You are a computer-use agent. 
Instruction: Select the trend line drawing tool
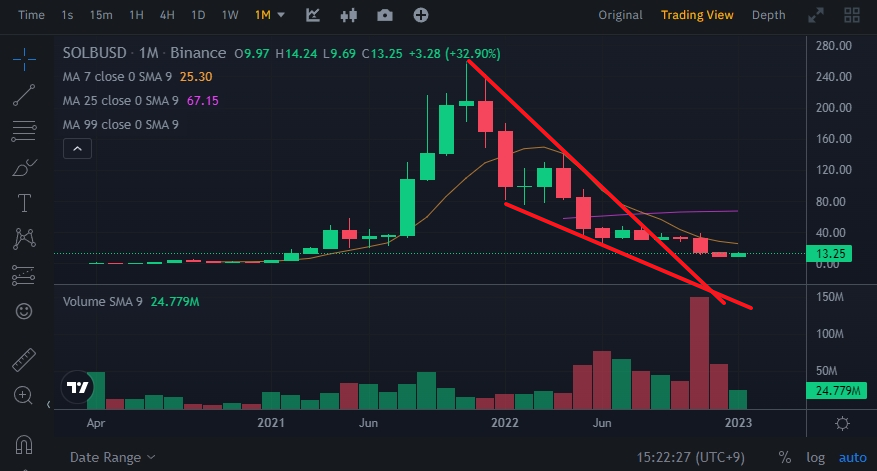click(24, 95)
